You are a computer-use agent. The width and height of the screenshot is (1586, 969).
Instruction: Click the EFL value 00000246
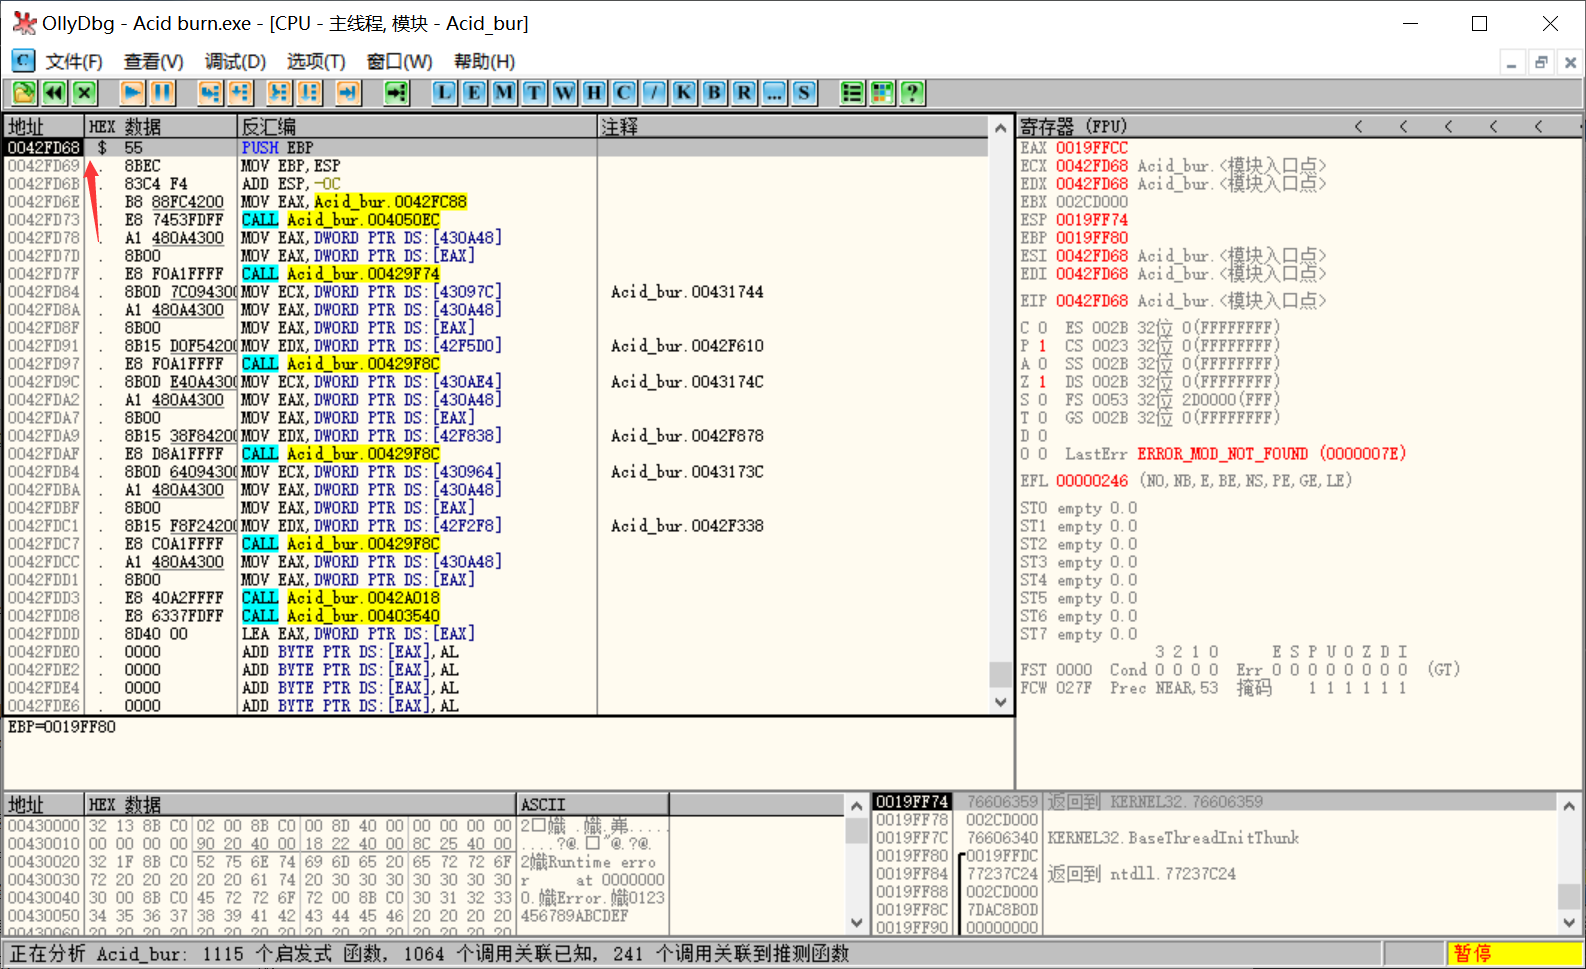[1092, 481]
